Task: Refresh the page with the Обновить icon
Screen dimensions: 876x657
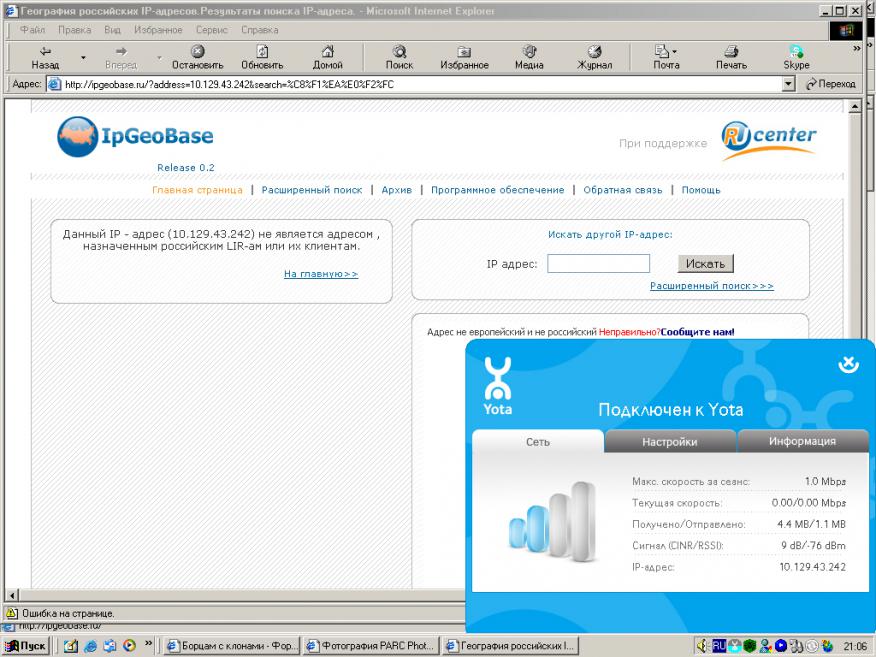Action: coord(261,51)
